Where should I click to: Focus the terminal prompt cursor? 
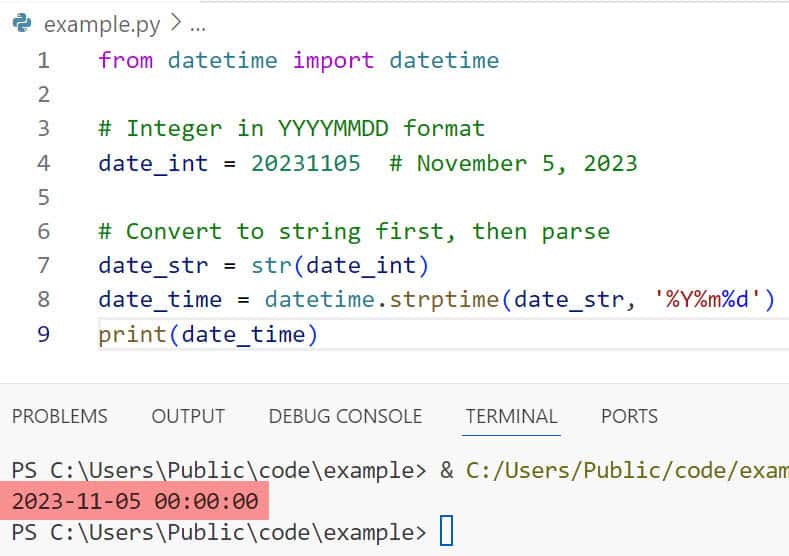[x=446, y=530]
